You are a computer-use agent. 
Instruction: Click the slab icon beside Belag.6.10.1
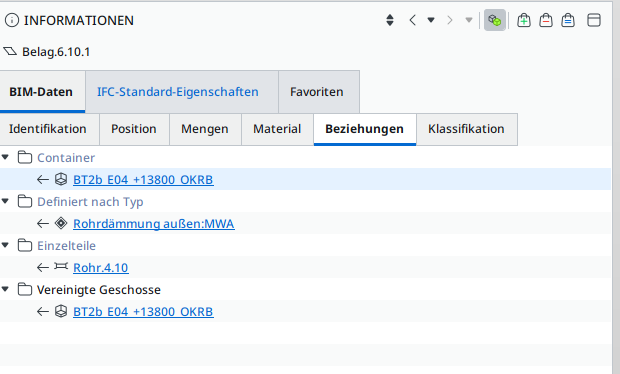pyautogui.click(x=10, y=51)
